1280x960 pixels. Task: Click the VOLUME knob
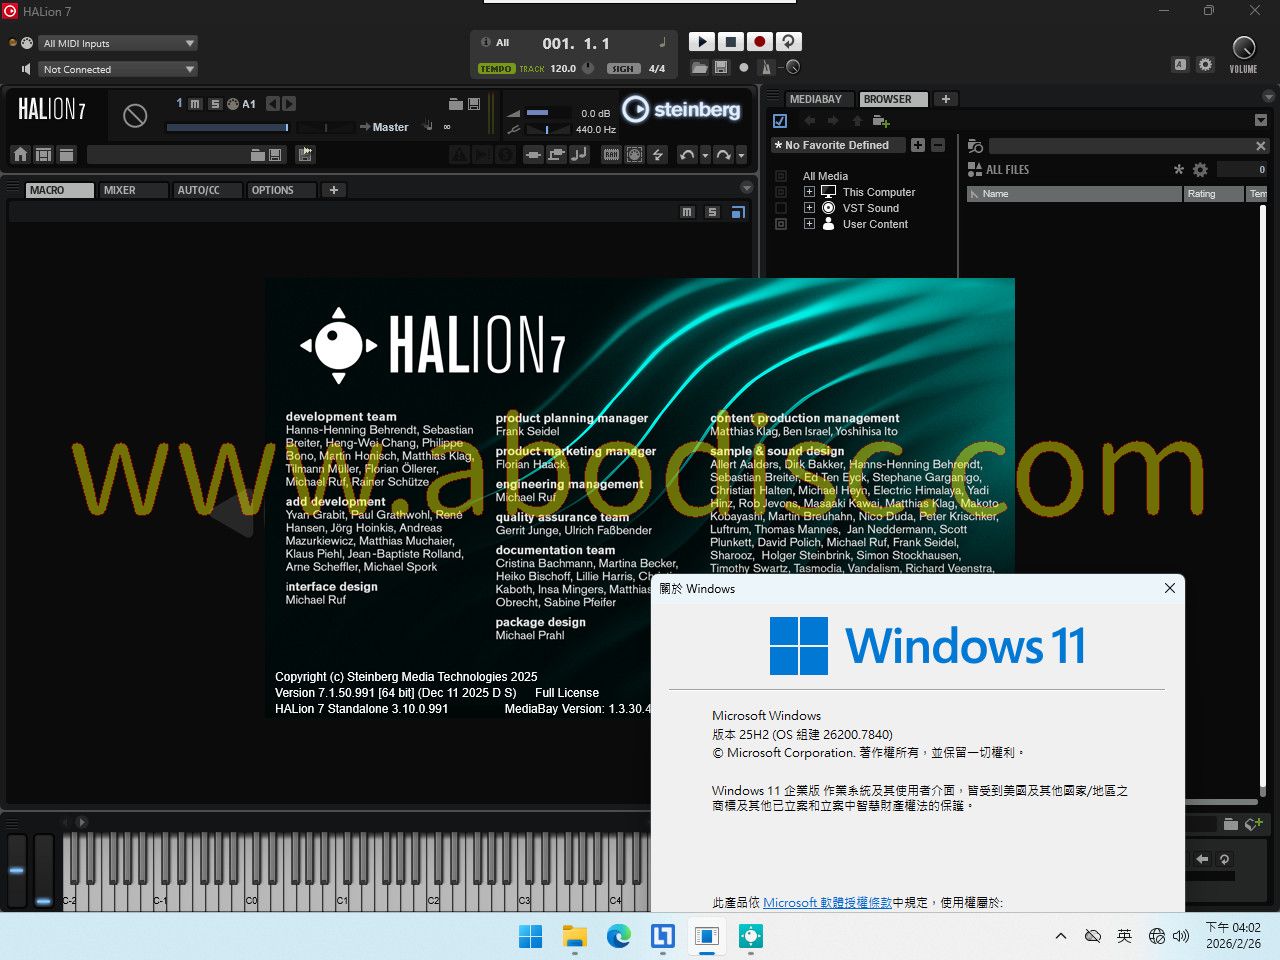pos(1243,47)
